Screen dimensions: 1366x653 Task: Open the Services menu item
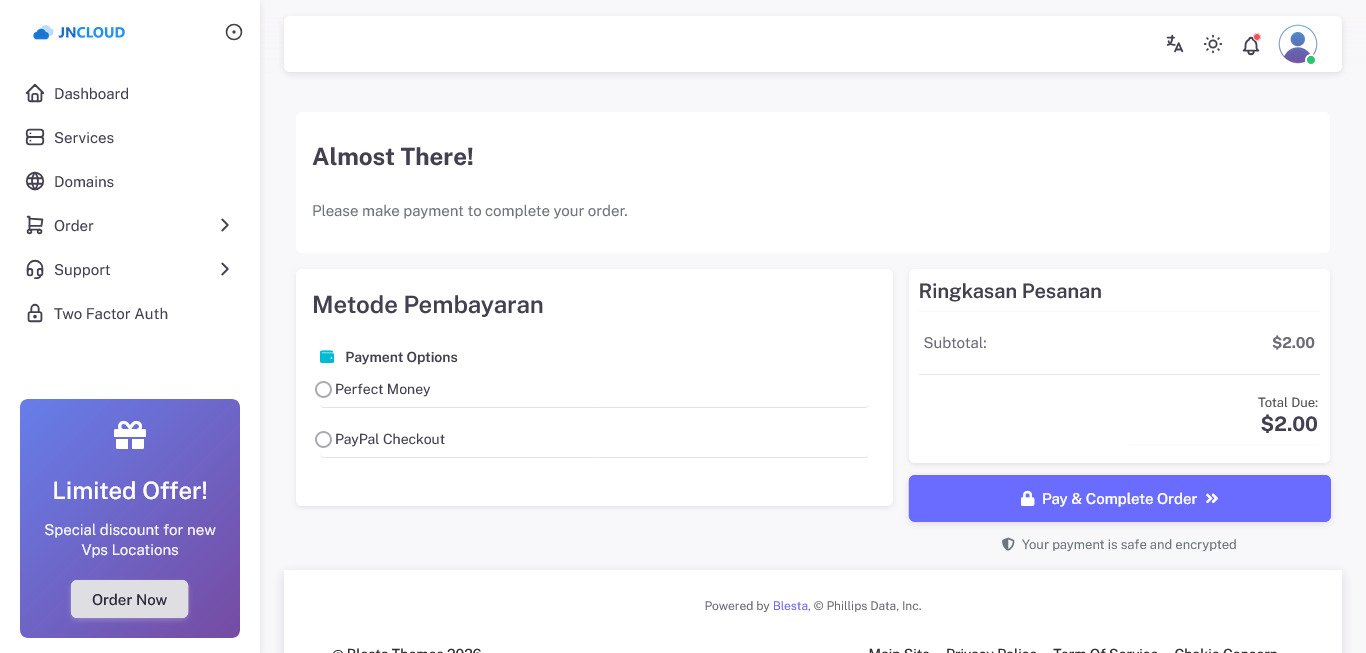point(84,138)
